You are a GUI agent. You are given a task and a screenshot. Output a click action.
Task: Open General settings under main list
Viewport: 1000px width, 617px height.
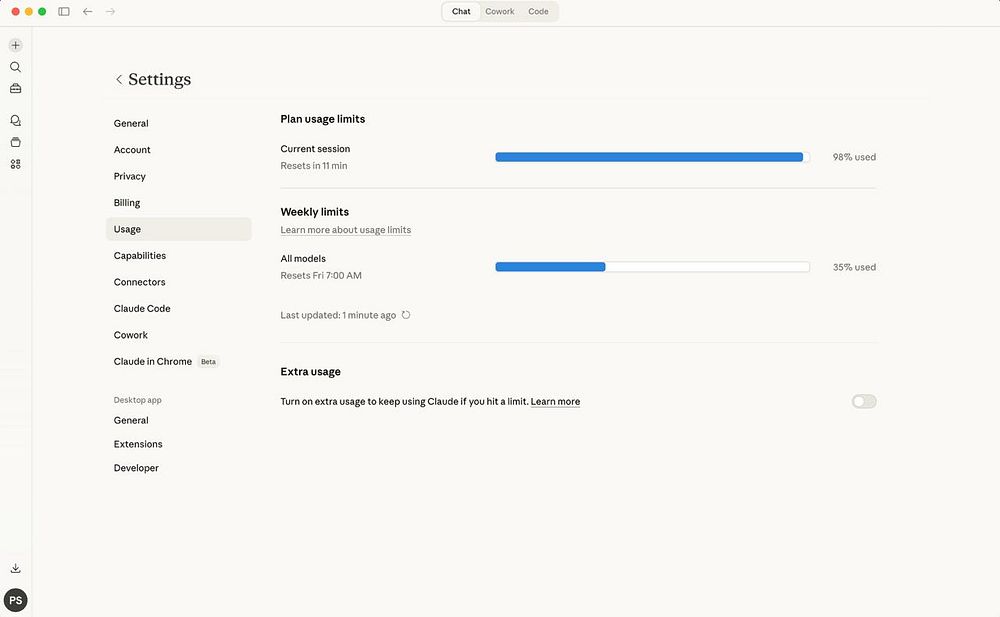(179, 123)
